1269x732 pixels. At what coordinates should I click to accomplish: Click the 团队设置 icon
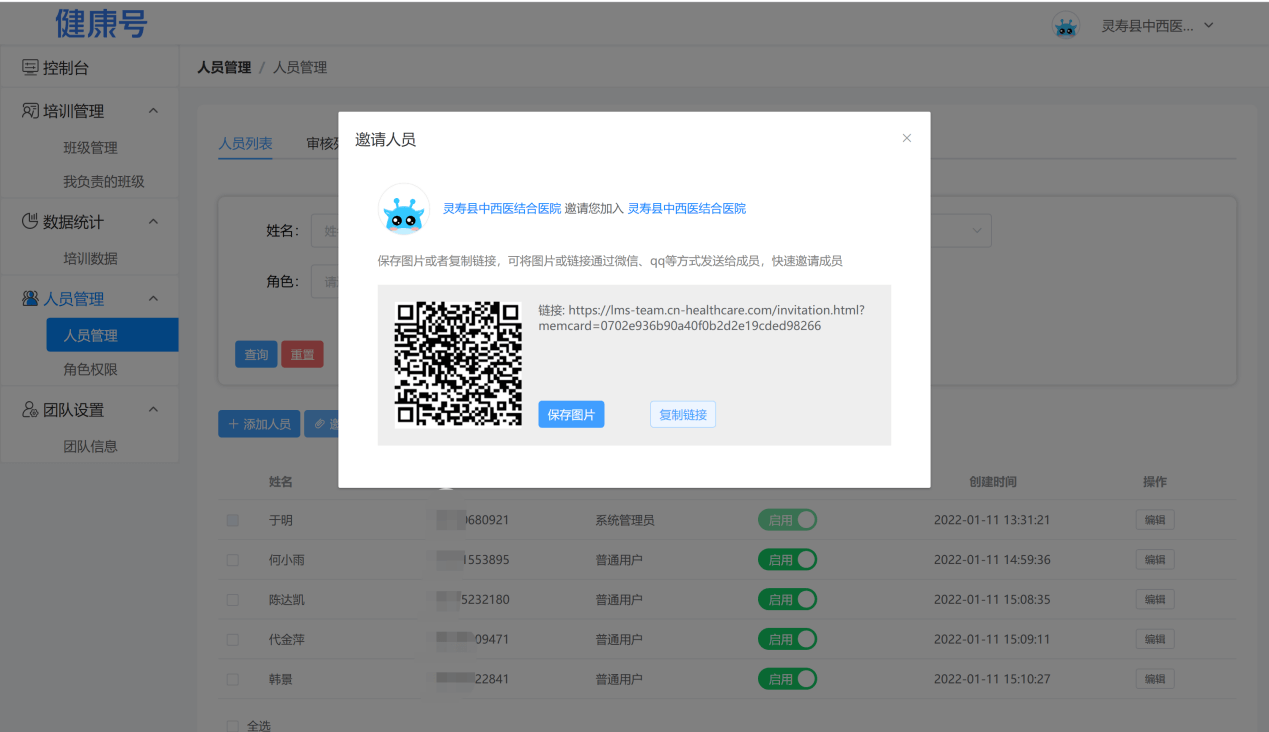[30, 410]
